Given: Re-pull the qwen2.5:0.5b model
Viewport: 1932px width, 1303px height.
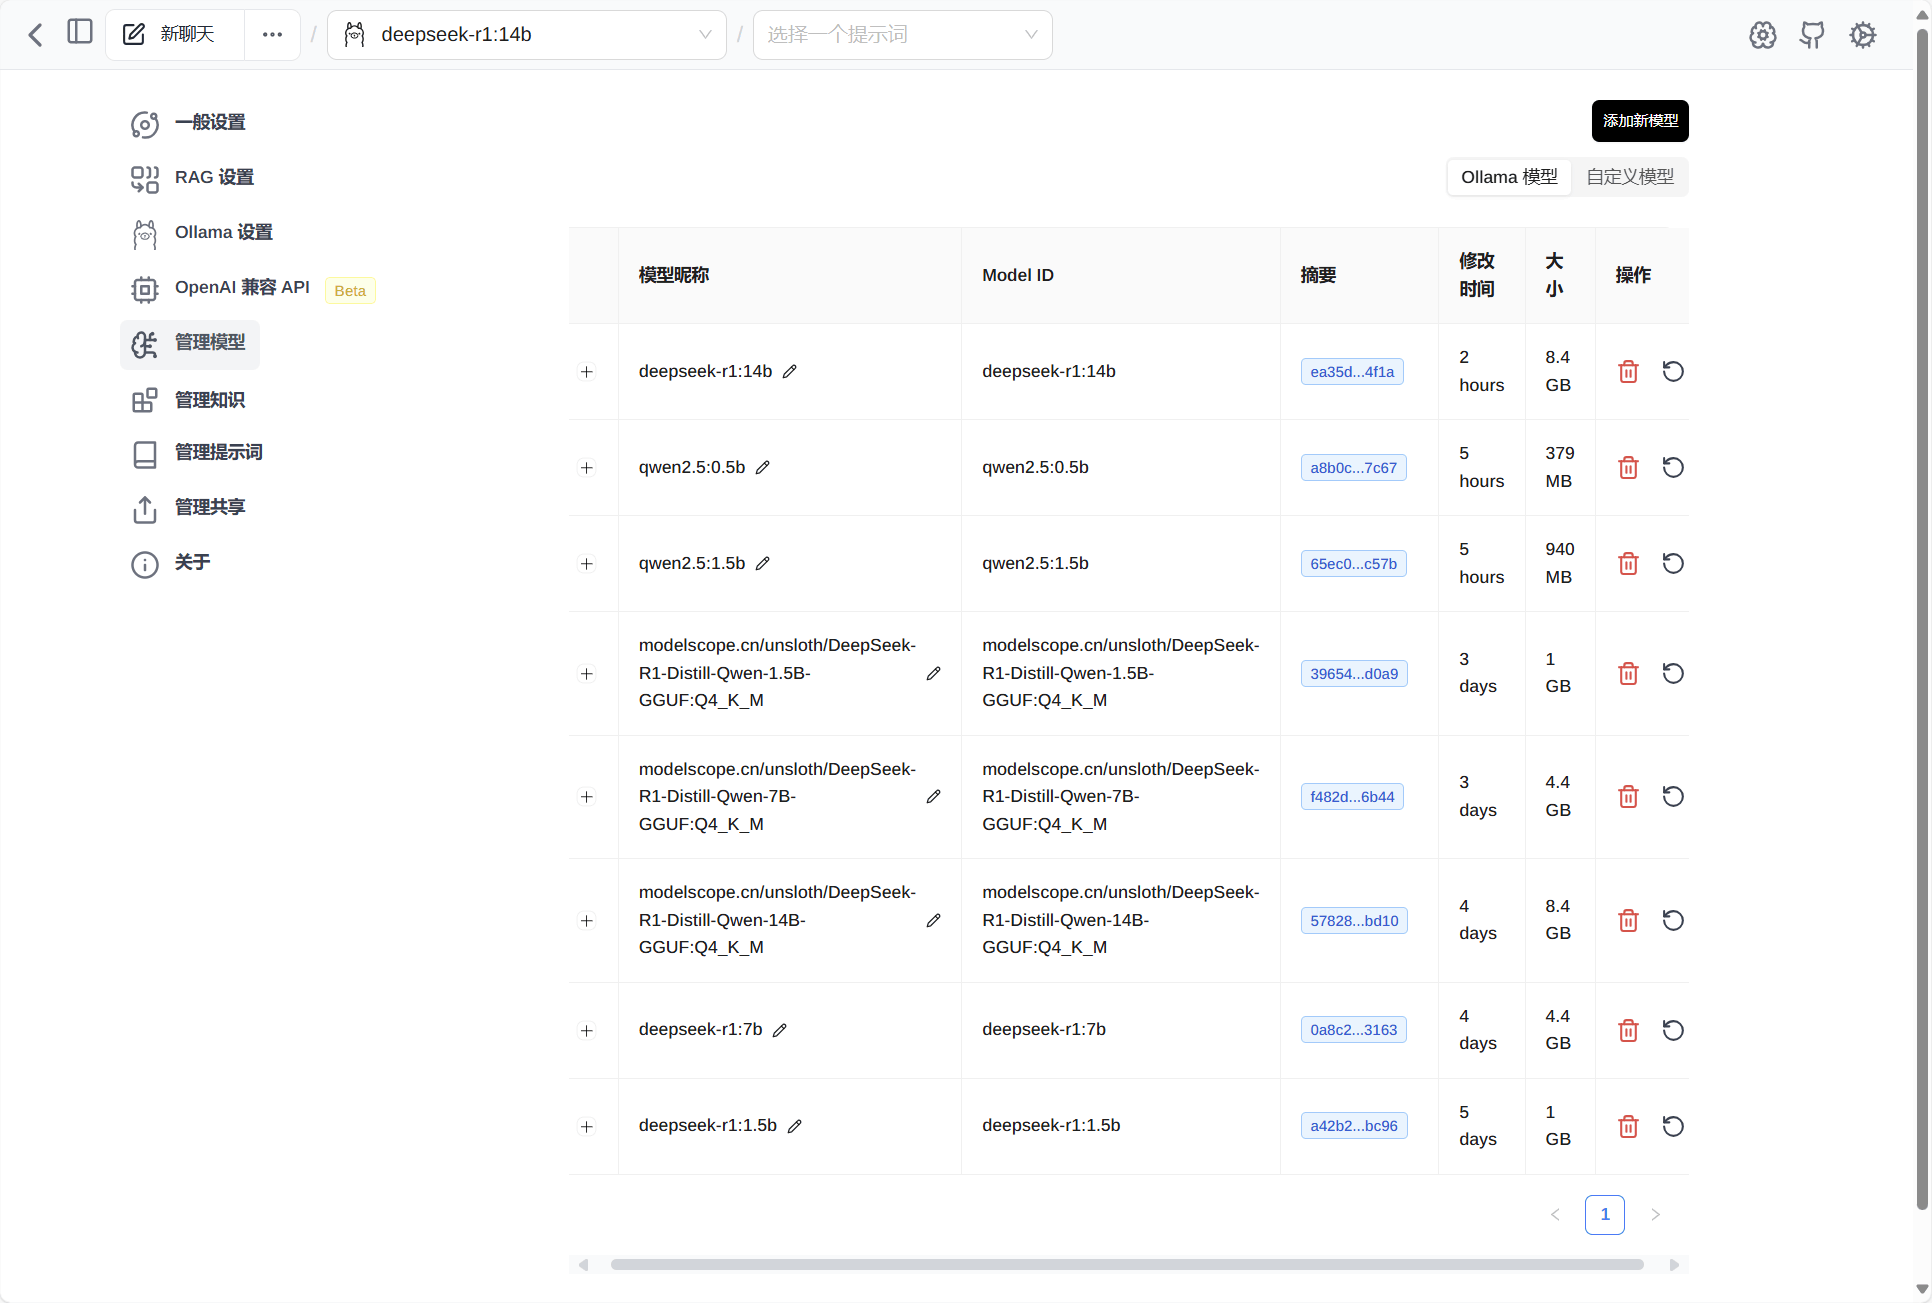Looking at the screenshot, I should pyautogui.click(x=1673, y=468).
